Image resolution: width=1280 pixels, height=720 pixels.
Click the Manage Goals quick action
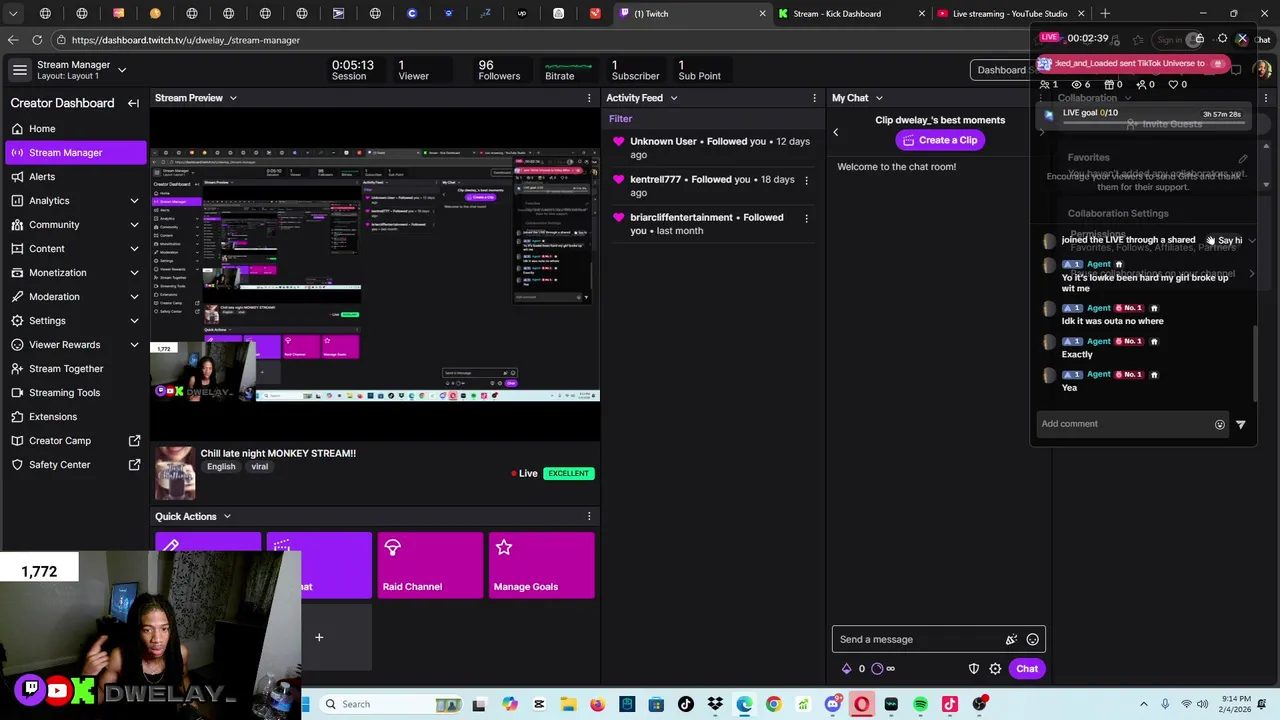point(541,565)
